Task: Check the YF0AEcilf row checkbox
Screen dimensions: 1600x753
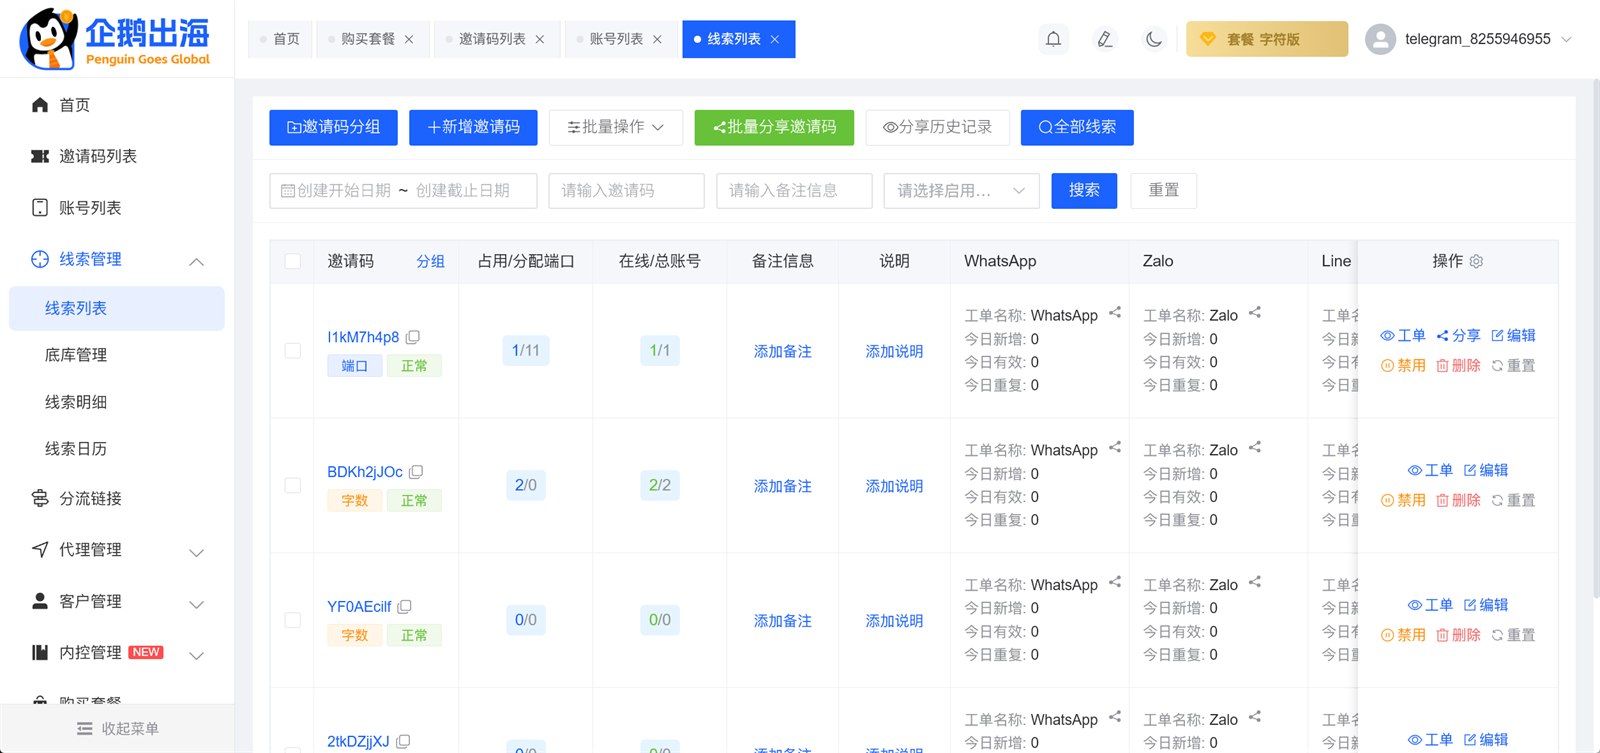Action: coord(292,620)
